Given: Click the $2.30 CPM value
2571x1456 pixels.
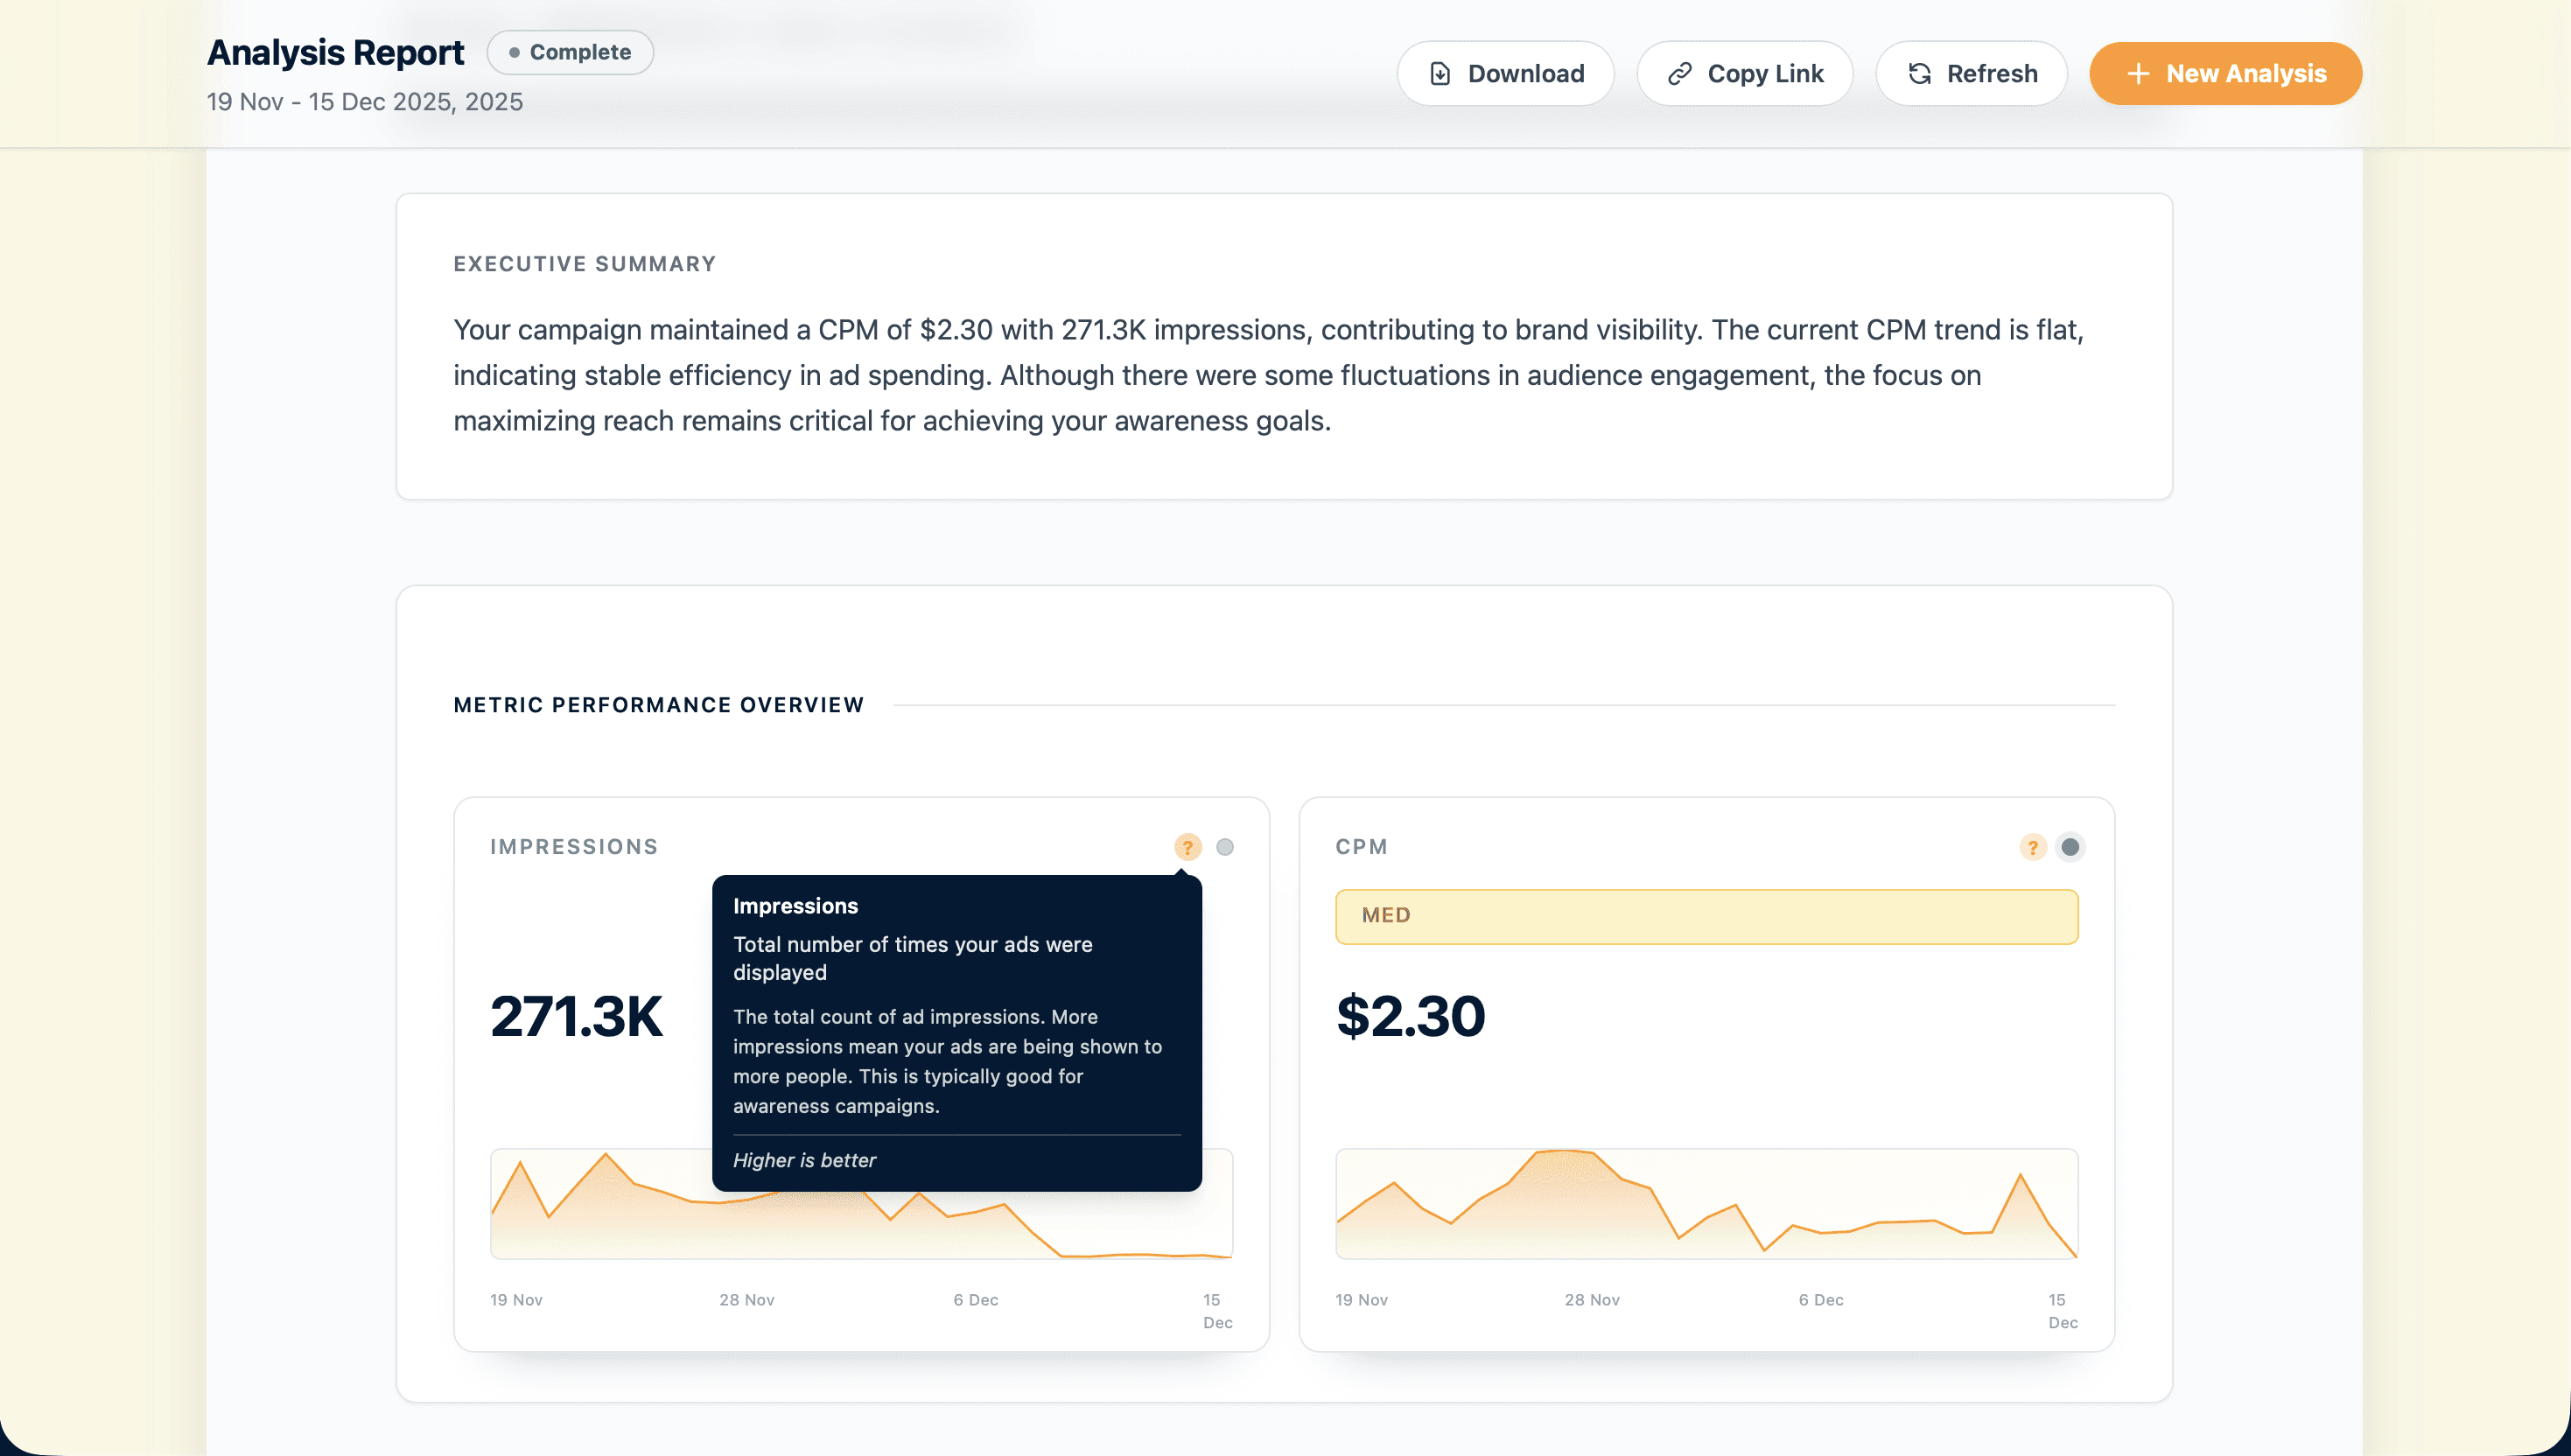Looking at the screenshot, I should [1410, 1016].
